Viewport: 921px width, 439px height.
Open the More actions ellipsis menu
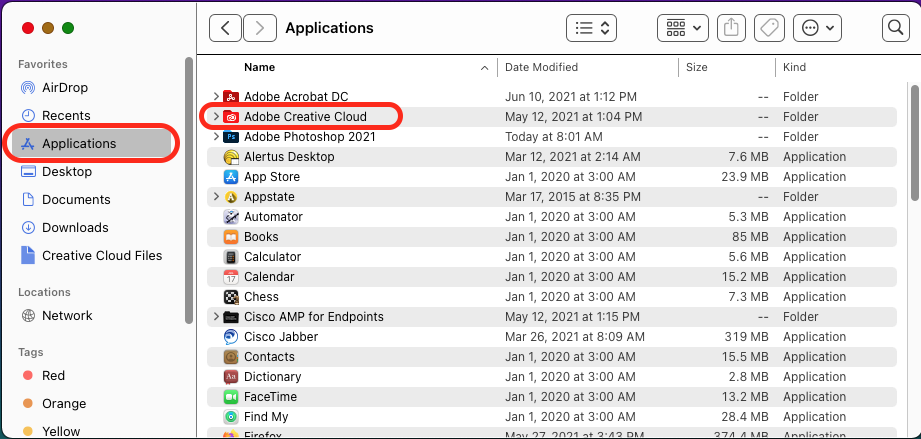(817, 28)
